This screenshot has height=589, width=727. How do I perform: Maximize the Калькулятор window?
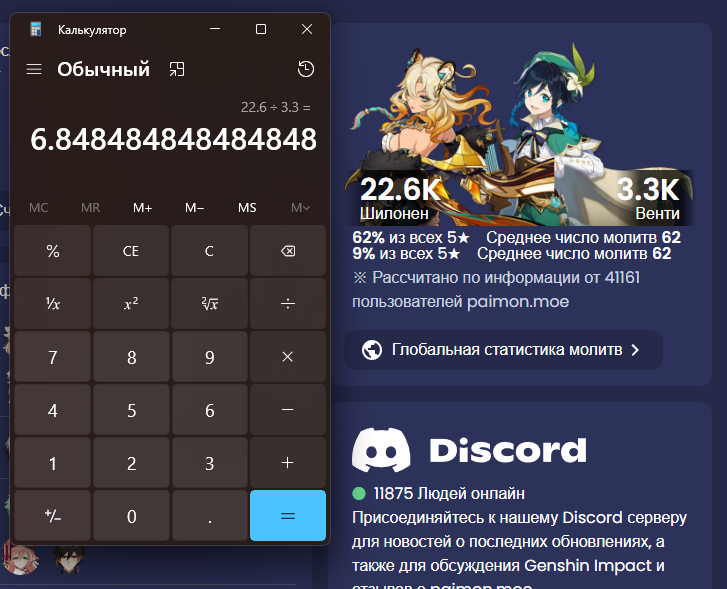(x=261, y=29)
